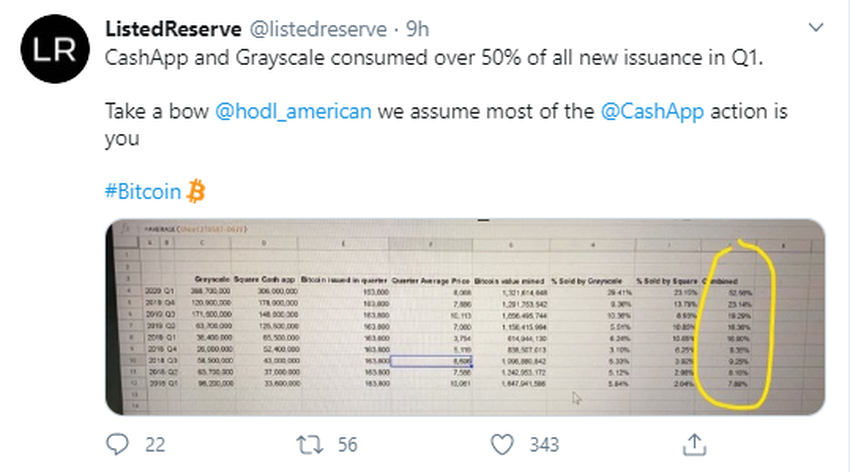
Task: Open the @listedreserve handle
Action: [318, 29]
